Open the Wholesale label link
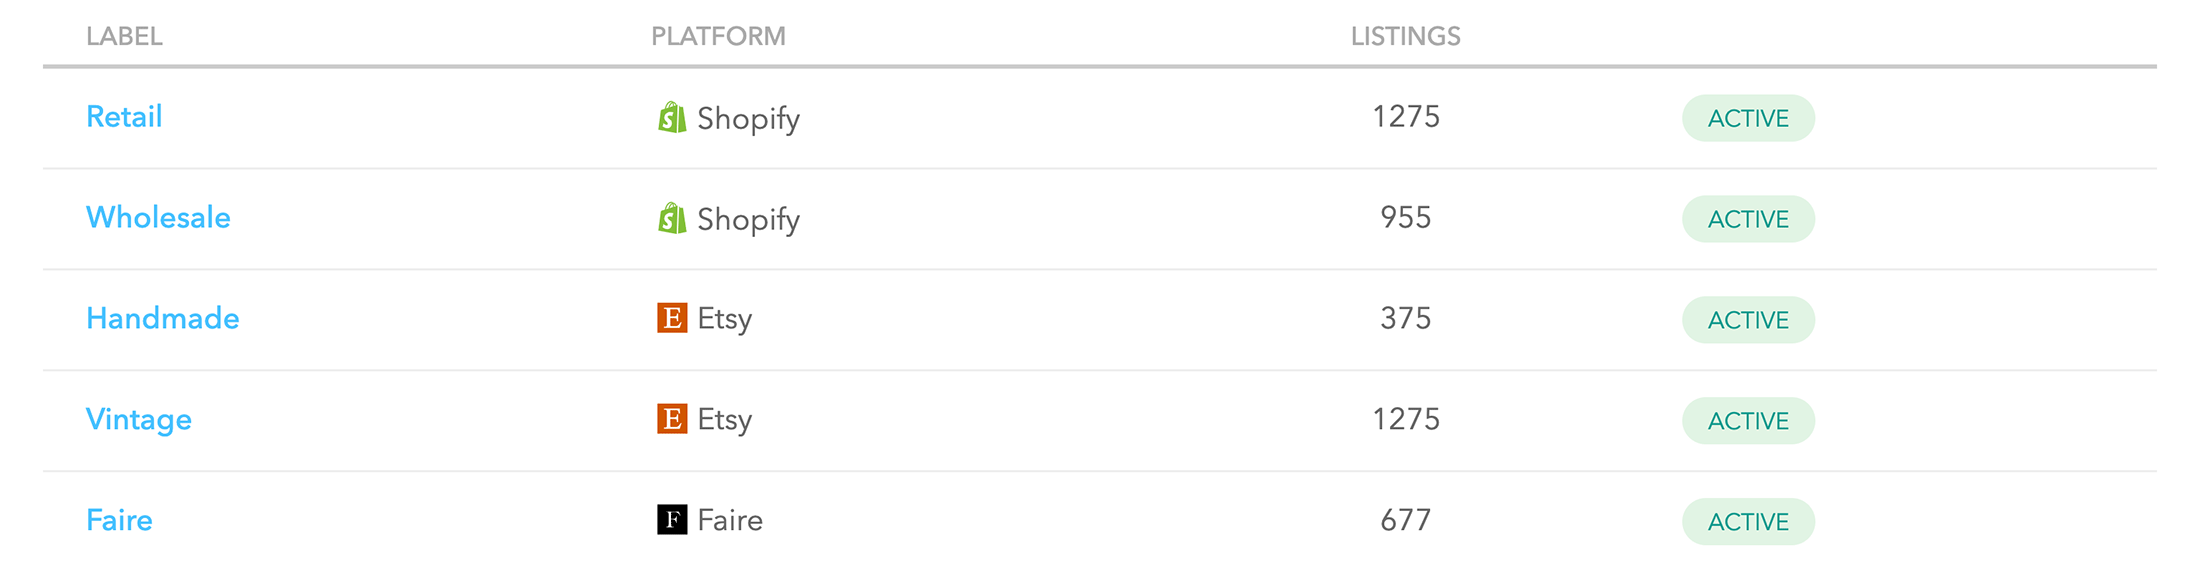This screenshot has height=571, width=2200. 158,218
